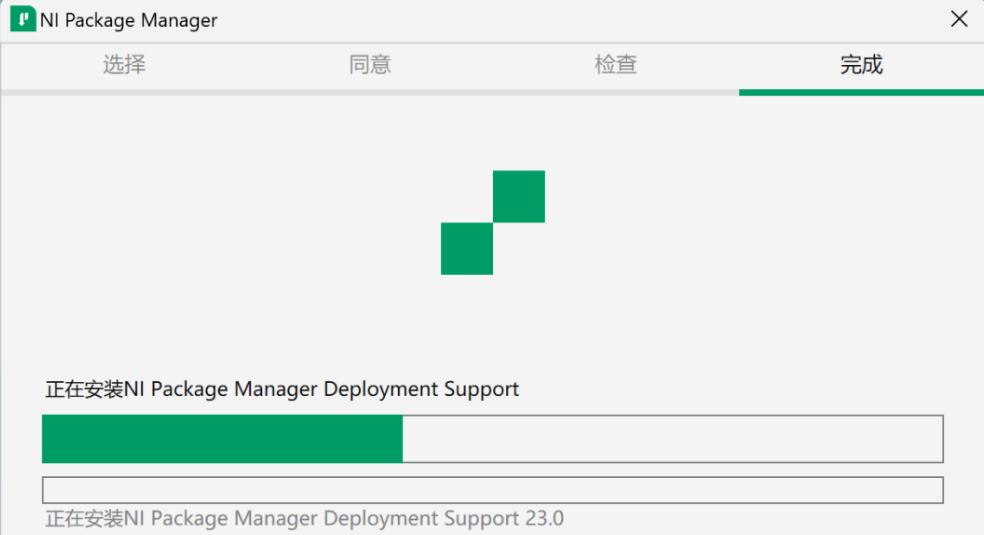This screenshot has width=984, height=535.
Task: Click the version number 23.0 in status text
Action: 544,519
